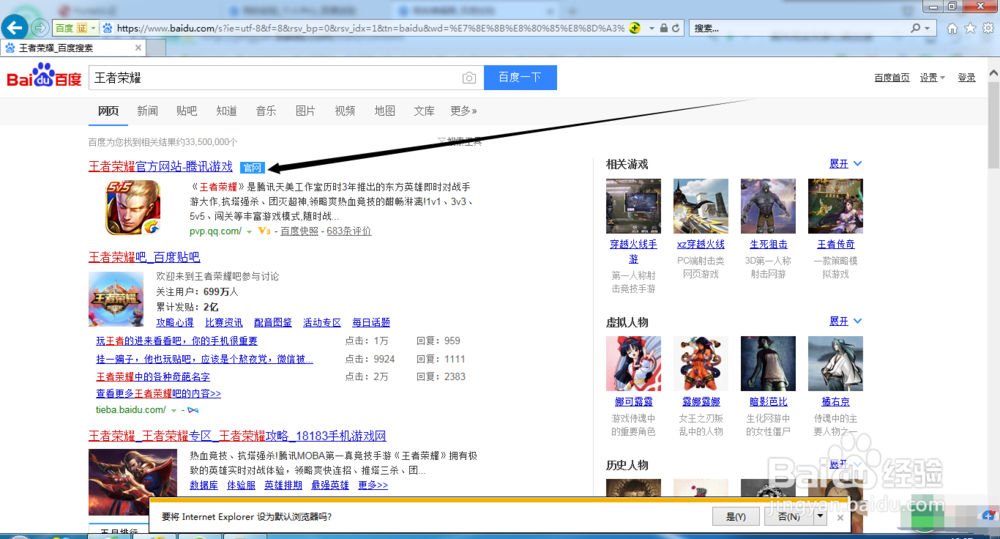This screenshot has height=539, width=1000.
Task: Switch to the 视频 search tab
Action: tap(345, 111)
